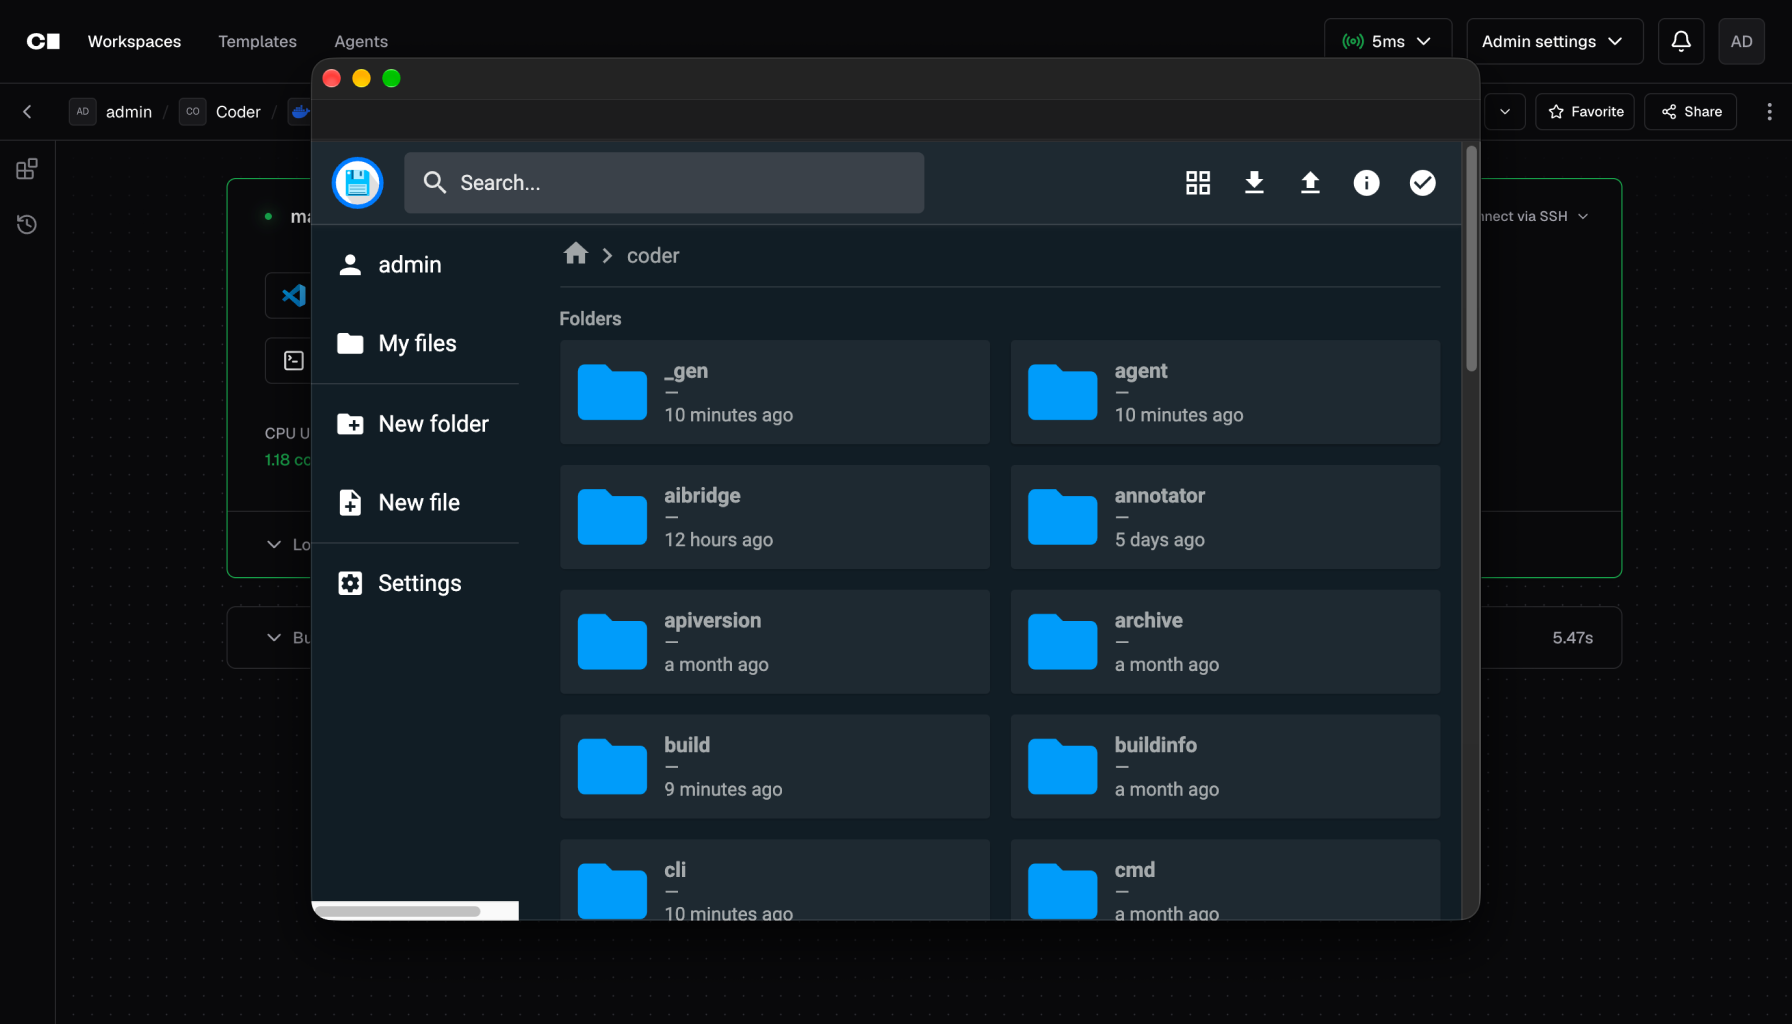Open the archive folder
Image resolution: width=1792 pixels, height=1024 pixels.
pyautogui.click(x=1225, y=642)
